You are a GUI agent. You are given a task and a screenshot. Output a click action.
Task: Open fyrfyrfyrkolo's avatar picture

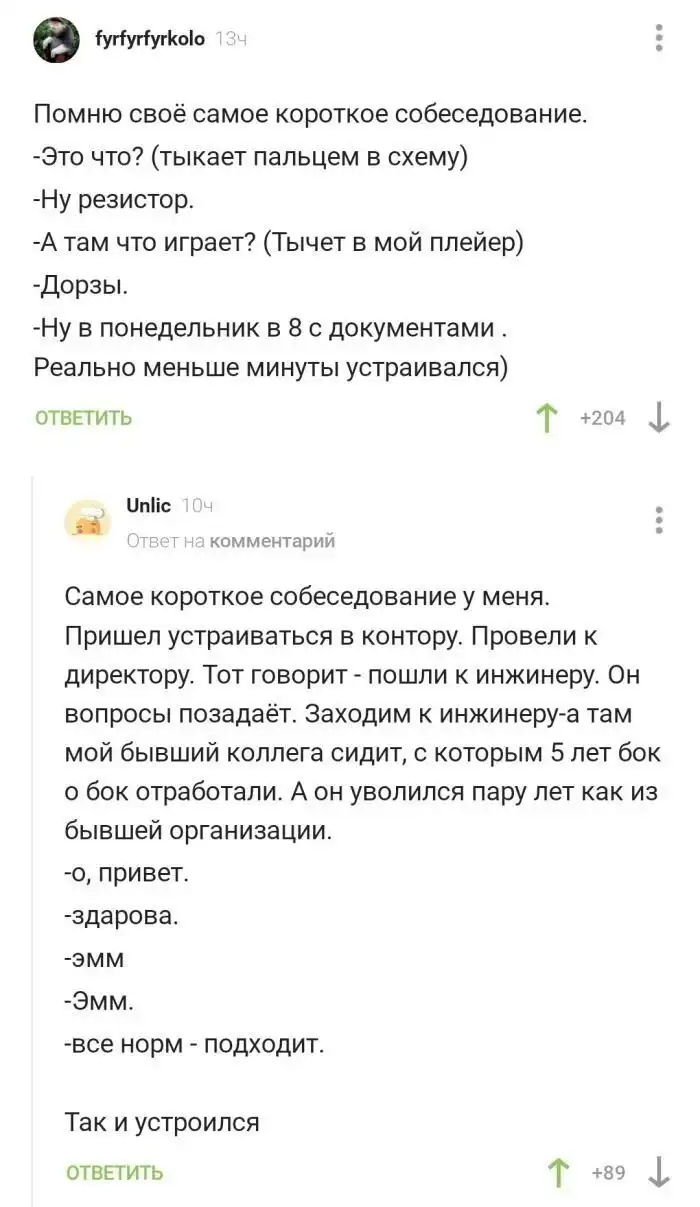(x=57, y=40)
